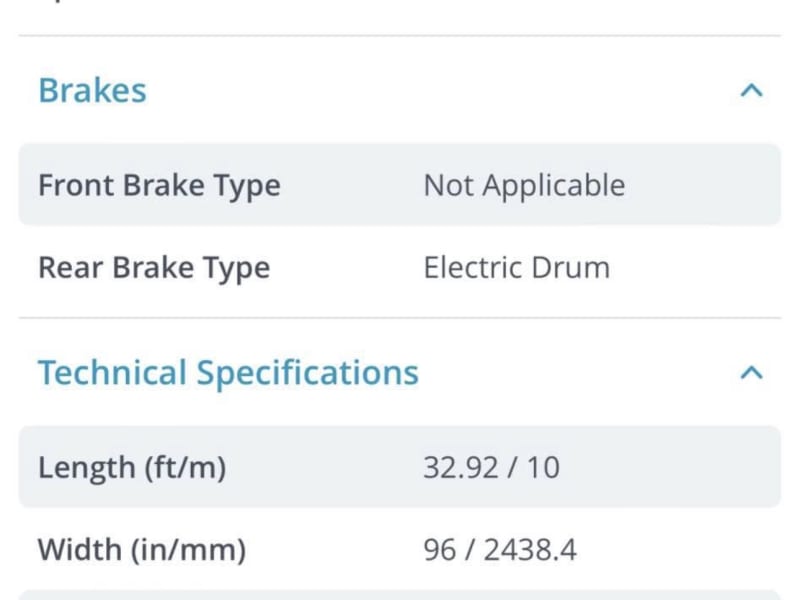800x600 pixels.
Task: Click the Technical Specifications heading text
Action: click(228, 373)
